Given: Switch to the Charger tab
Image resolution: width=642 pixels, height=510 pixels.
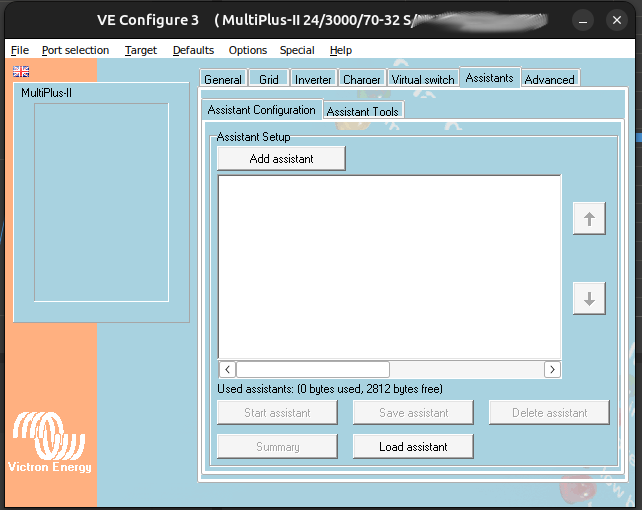Looking at the screenshot, I should click(x=362, y=79).
